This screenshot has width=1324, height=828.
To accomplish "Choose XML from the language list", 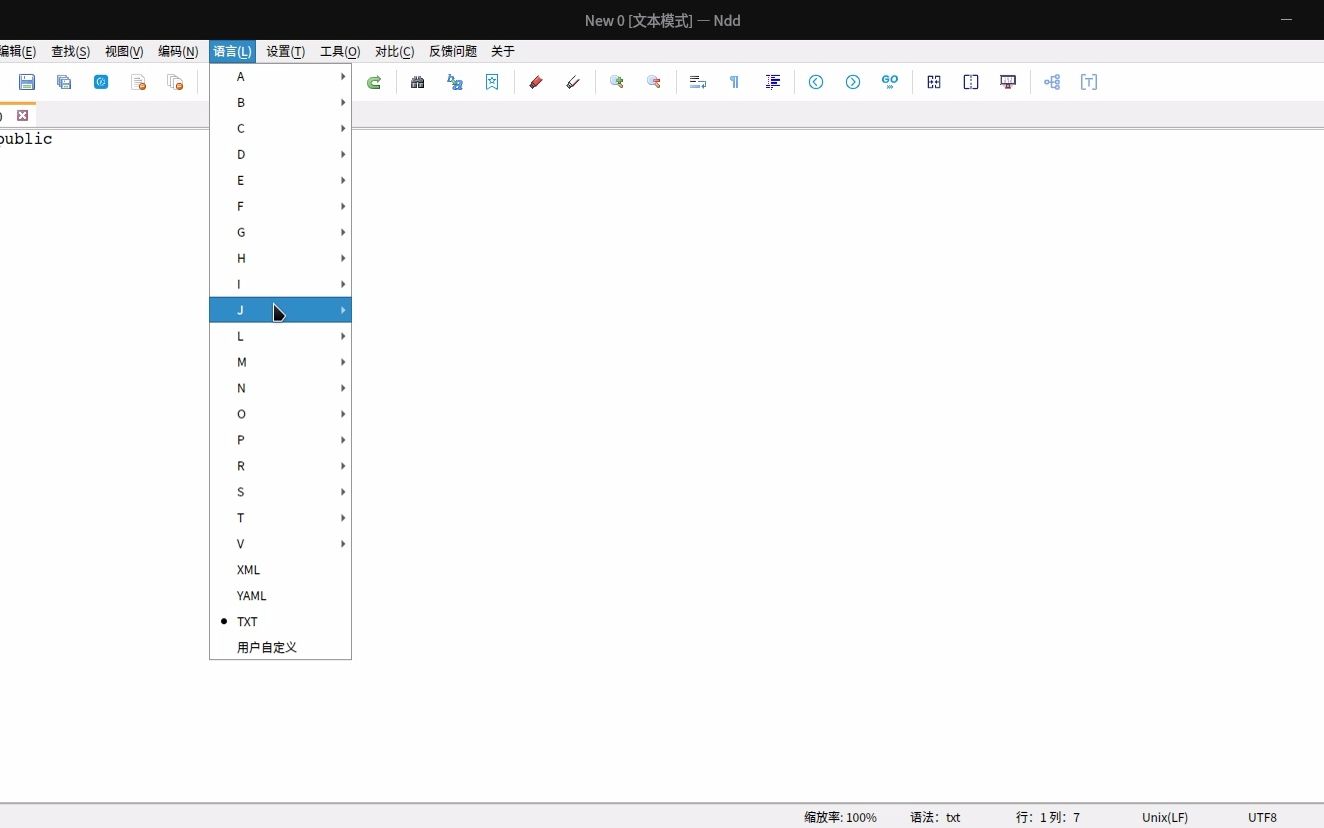I will point(248,570).
